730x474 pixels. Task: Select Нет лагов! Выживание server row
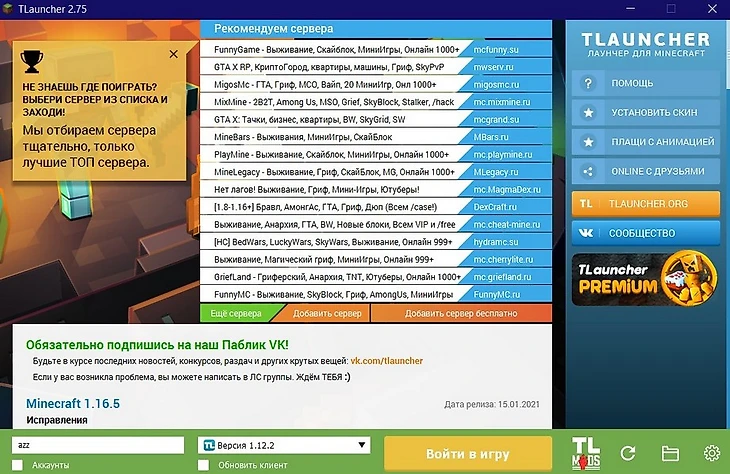[376, 190]
